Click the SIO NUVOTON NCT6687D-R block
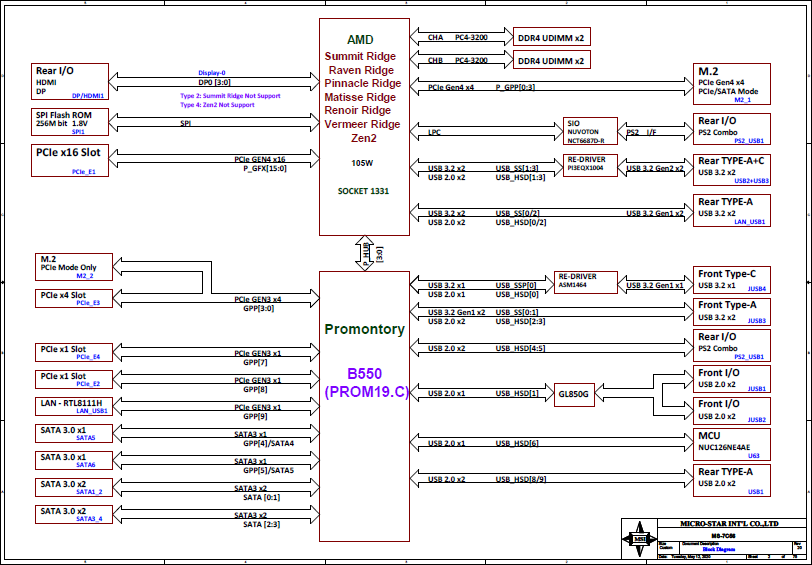Viewport: 812px width, 565px height. tap(590, 132)
